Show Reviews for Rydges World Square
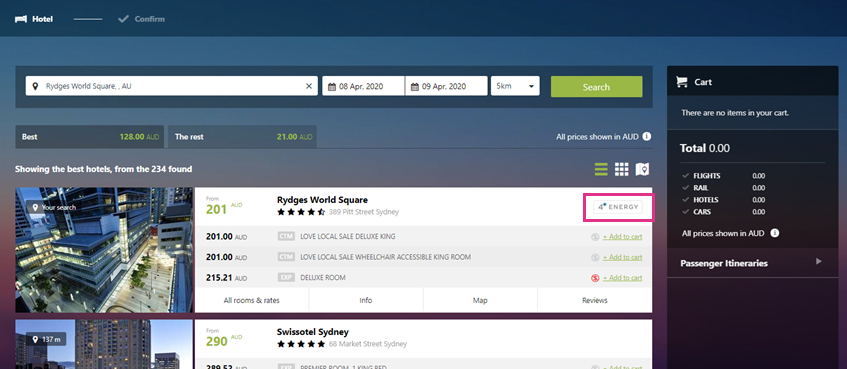The height and width of the screenshot is (369, 847). click(595, 300)
